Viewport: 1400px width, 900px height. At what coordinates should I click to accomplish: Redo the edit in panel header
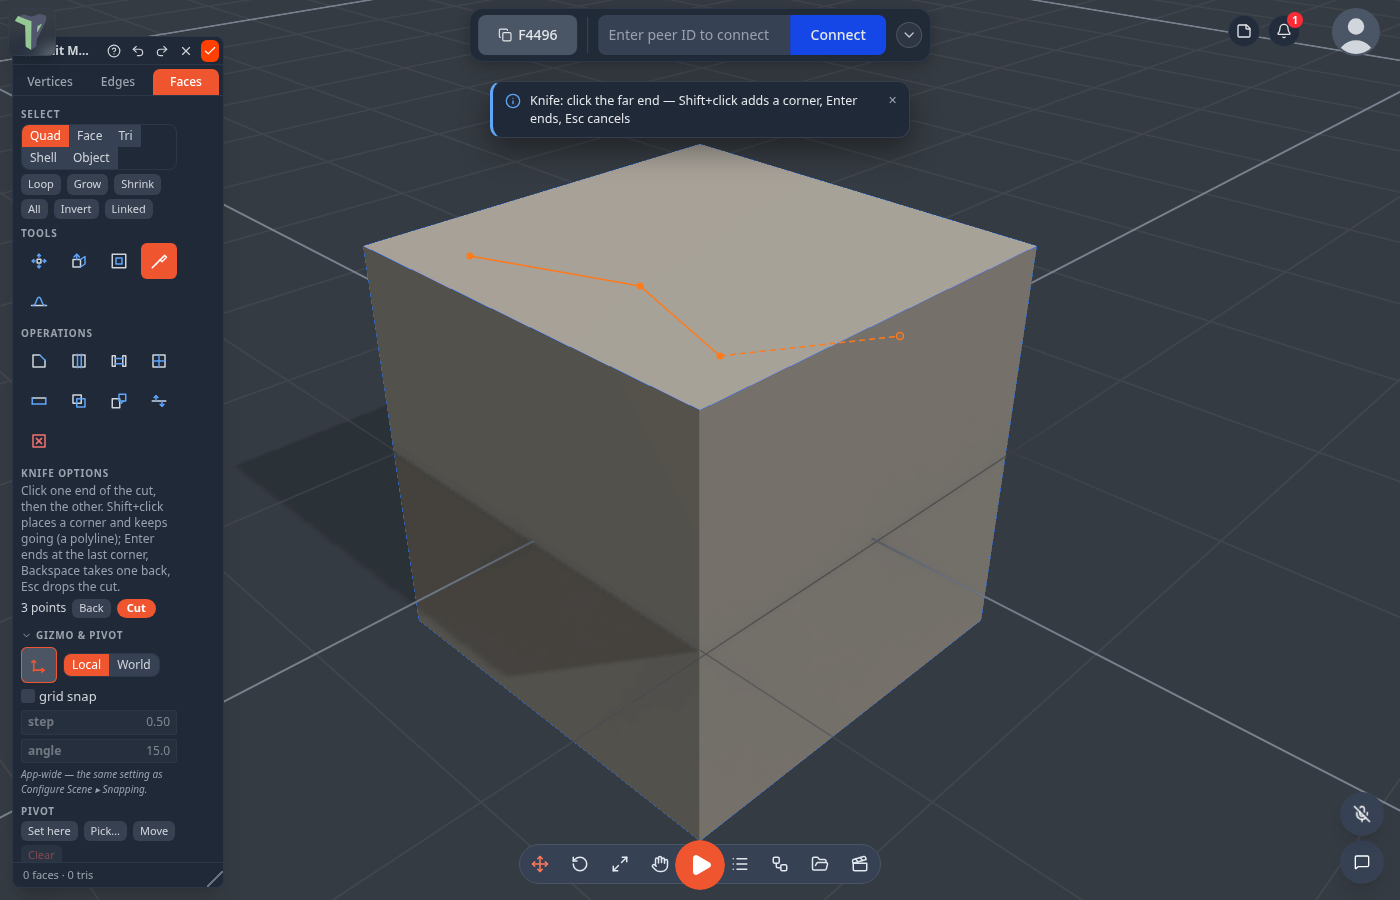point(162,51)
